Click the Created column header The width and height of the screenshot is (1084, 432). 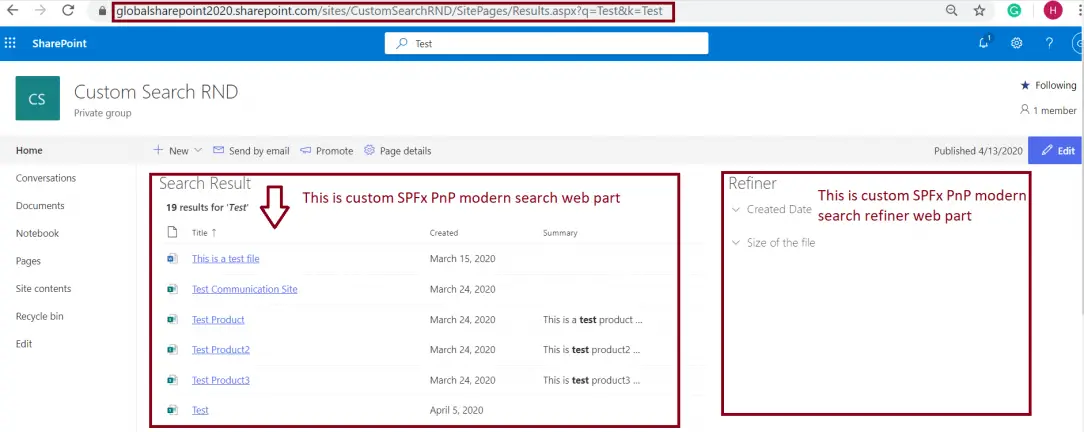444,233
